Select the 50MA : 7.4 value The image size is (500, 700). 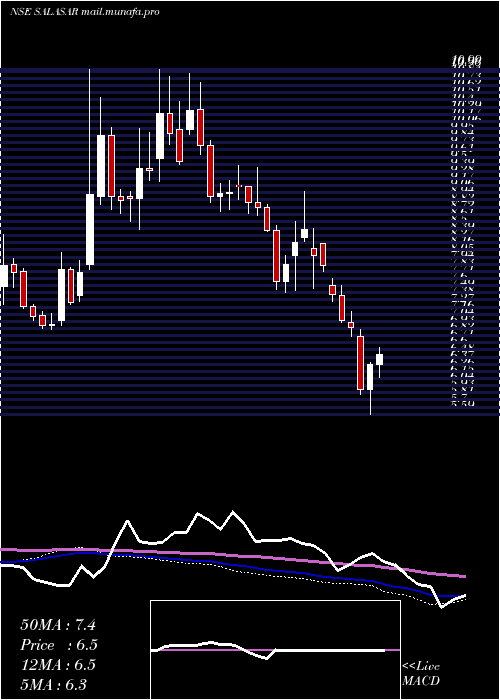[x=58, y=625]
